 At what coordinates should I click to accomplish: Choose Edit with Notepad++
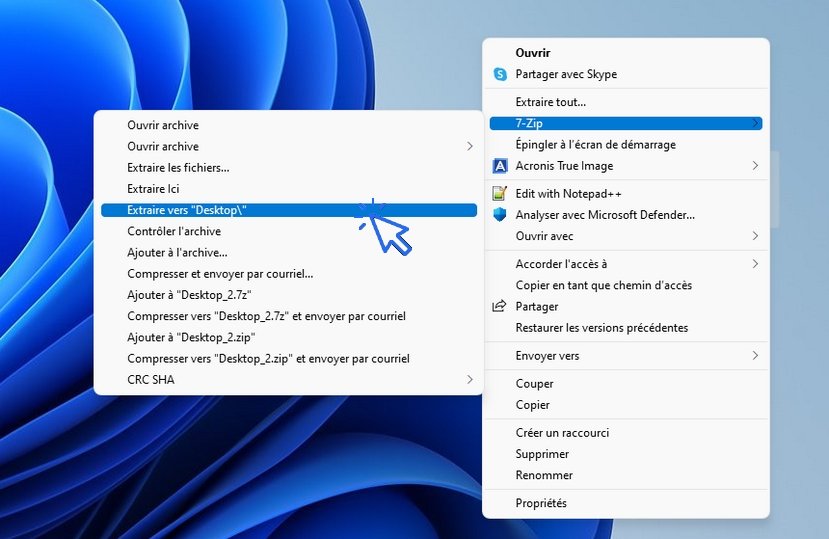click(x=625, y=194)
